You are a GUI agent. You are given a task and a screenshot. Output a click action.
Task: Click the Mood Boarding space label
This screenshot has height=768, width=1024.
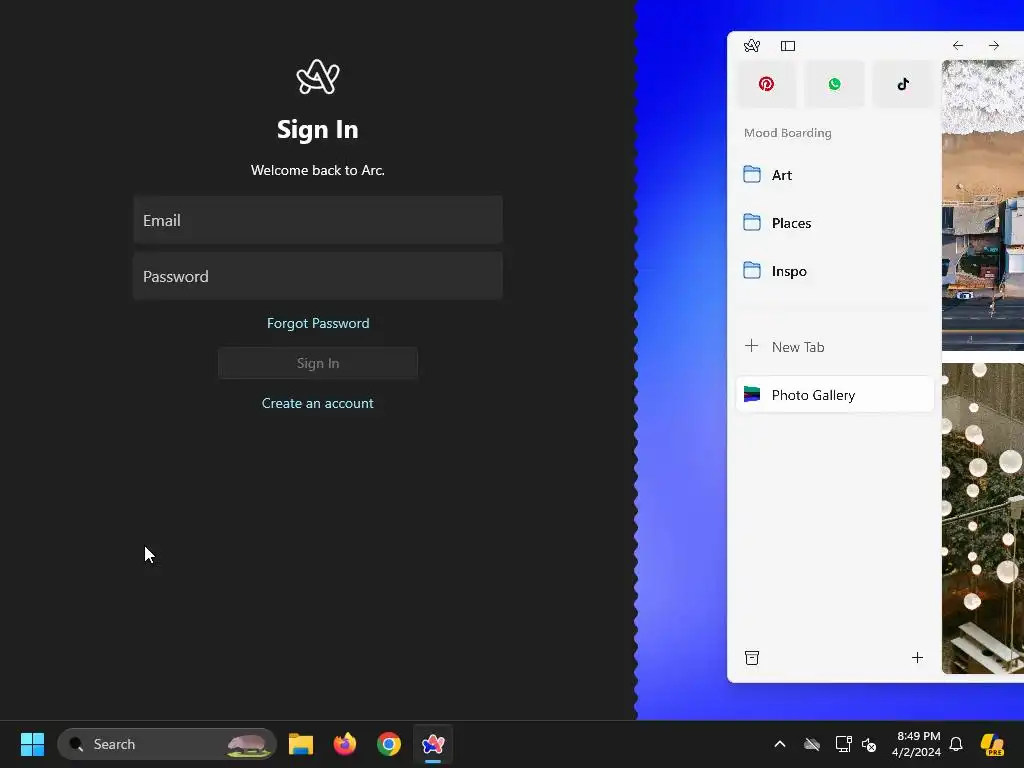[x=788, y=133]
